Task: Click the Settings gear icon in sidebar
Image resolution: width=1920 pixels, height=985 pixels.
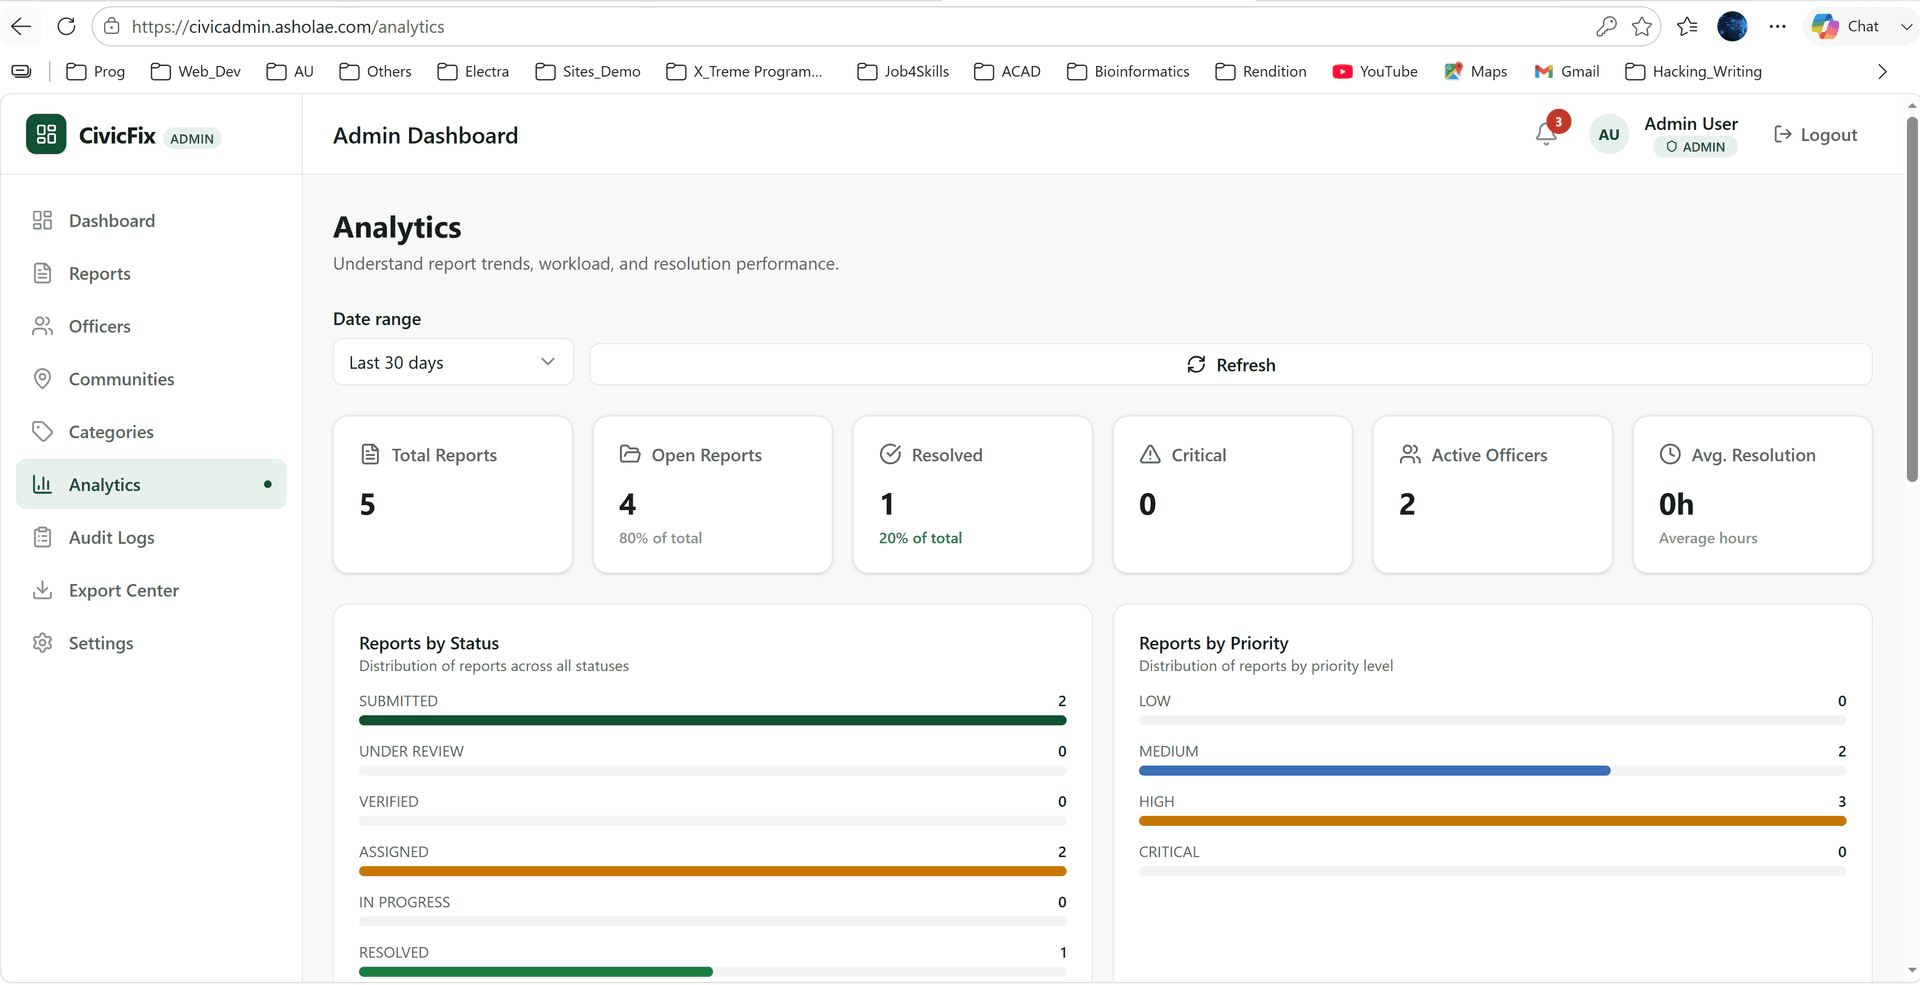Action: 42,643
